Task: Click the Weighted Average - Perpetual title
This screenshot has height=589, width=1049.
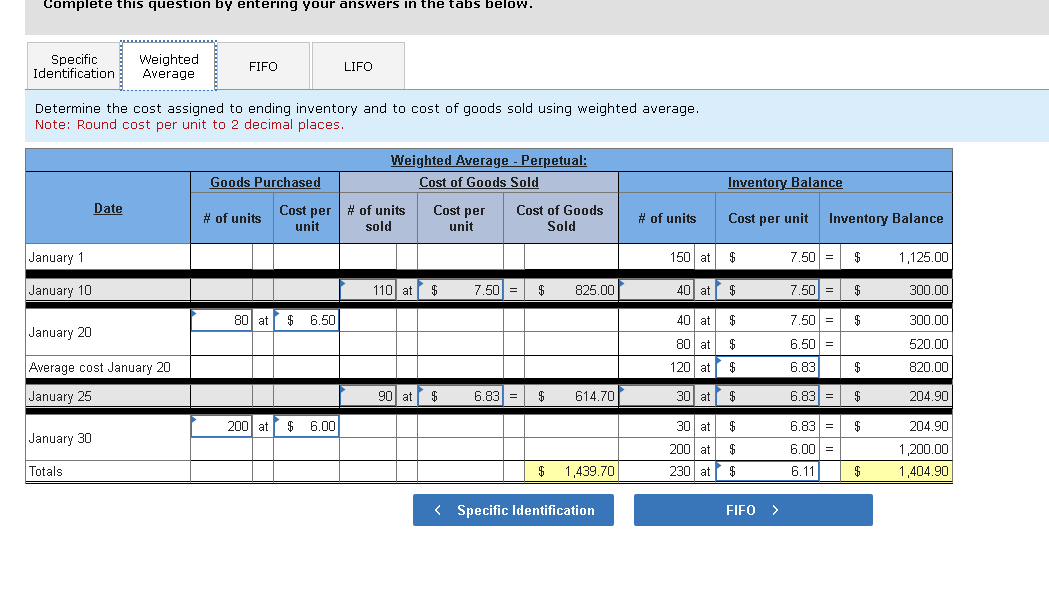Action: pyautogui.click(x=488, y=161)
